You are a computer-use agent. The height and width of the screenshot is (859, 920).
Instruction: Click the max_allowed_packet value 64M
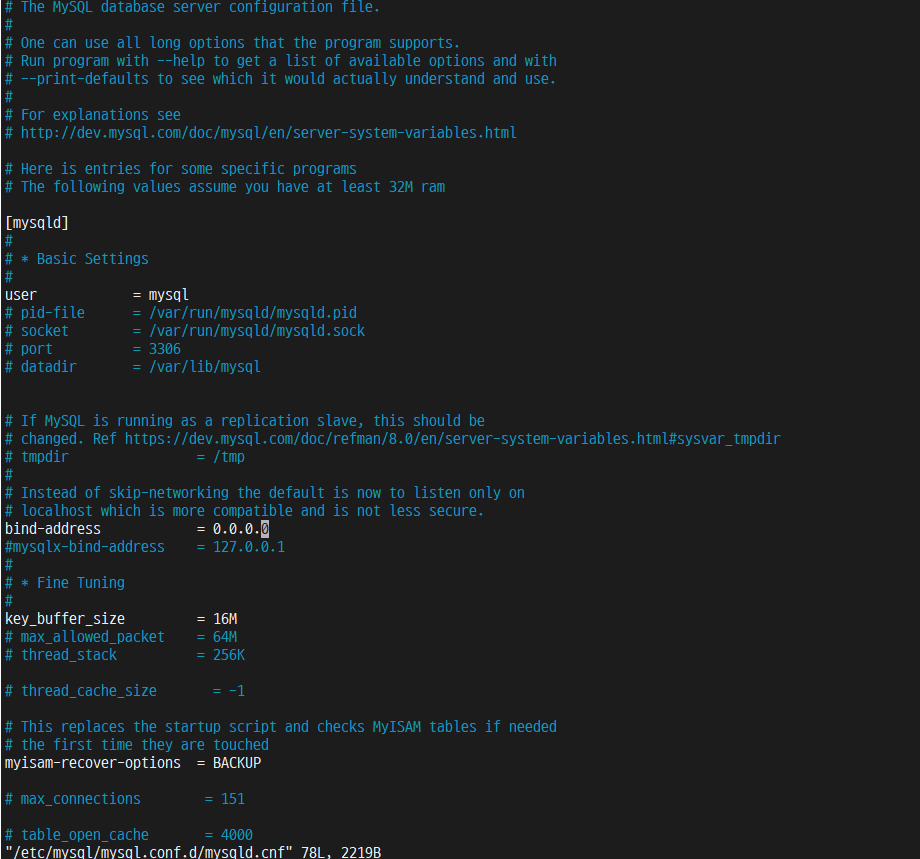point(225,637)
